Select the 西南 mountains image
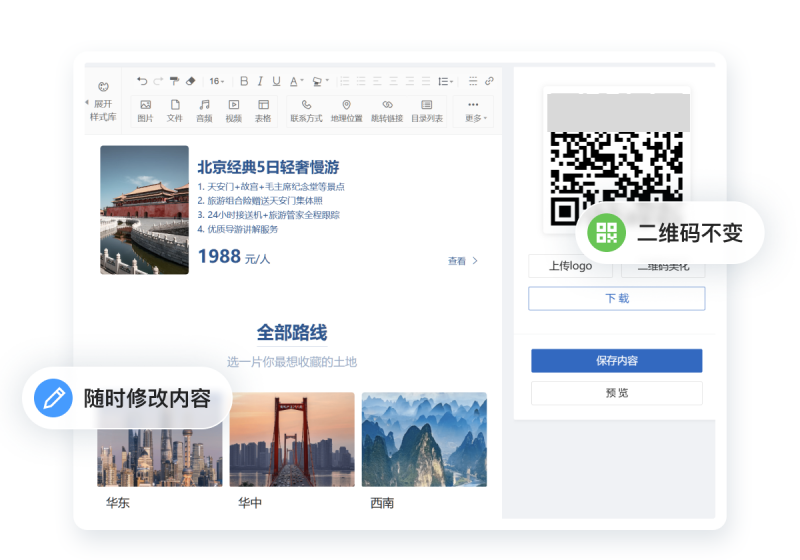 (x=424, y=439)
